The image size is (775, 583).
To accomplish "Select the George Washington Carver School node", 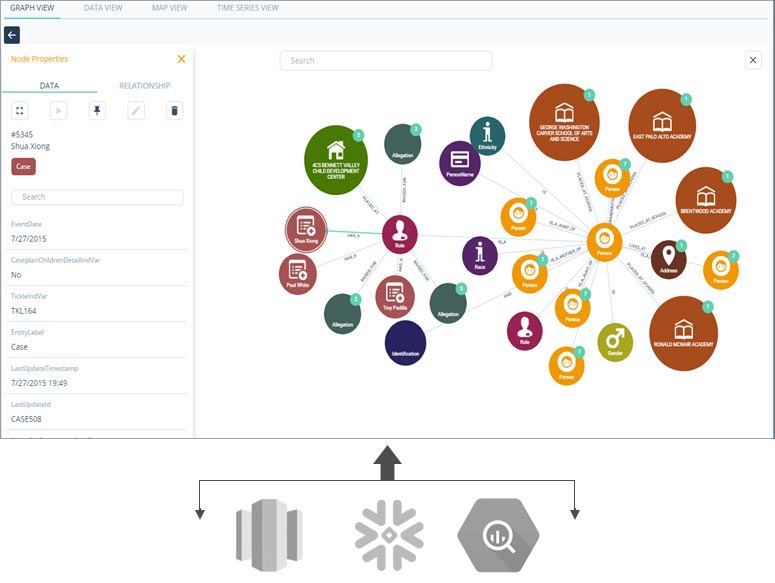I will click(x=564, y=122).
